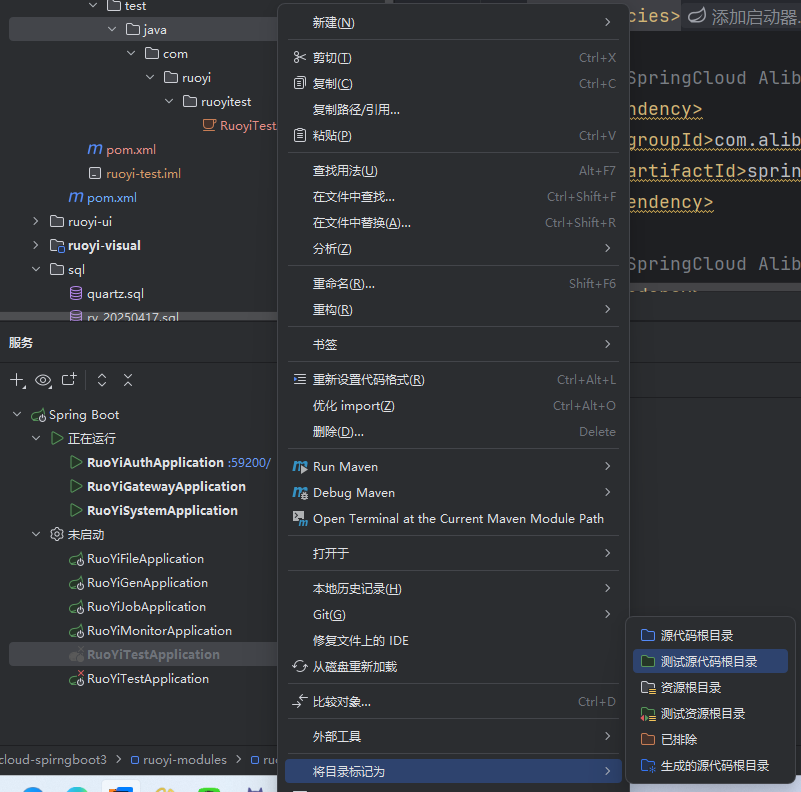This screenshot has width=801, height=792.
Task: Expand the ruoyi-ui folder in project tree
Action: (36, 222)
